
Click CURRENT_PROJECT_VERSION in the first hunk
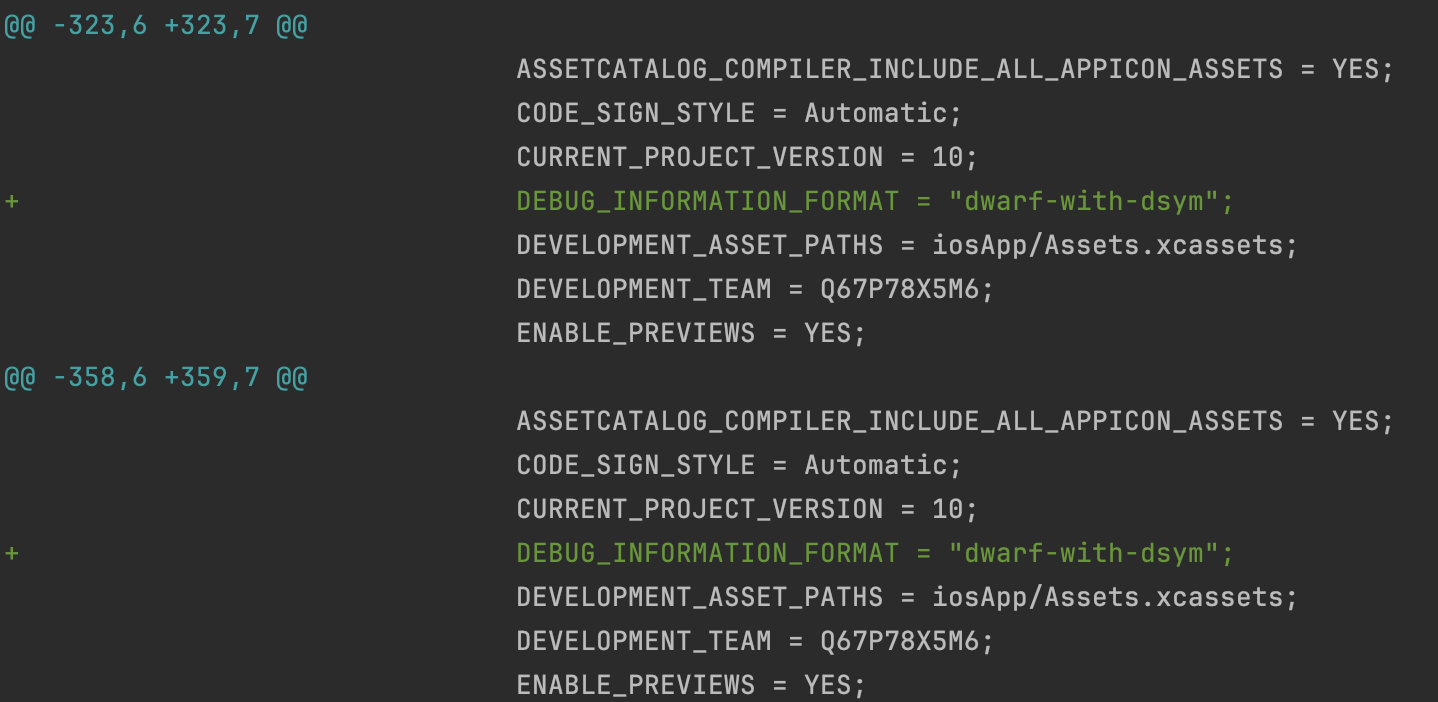tap(699, 157)
